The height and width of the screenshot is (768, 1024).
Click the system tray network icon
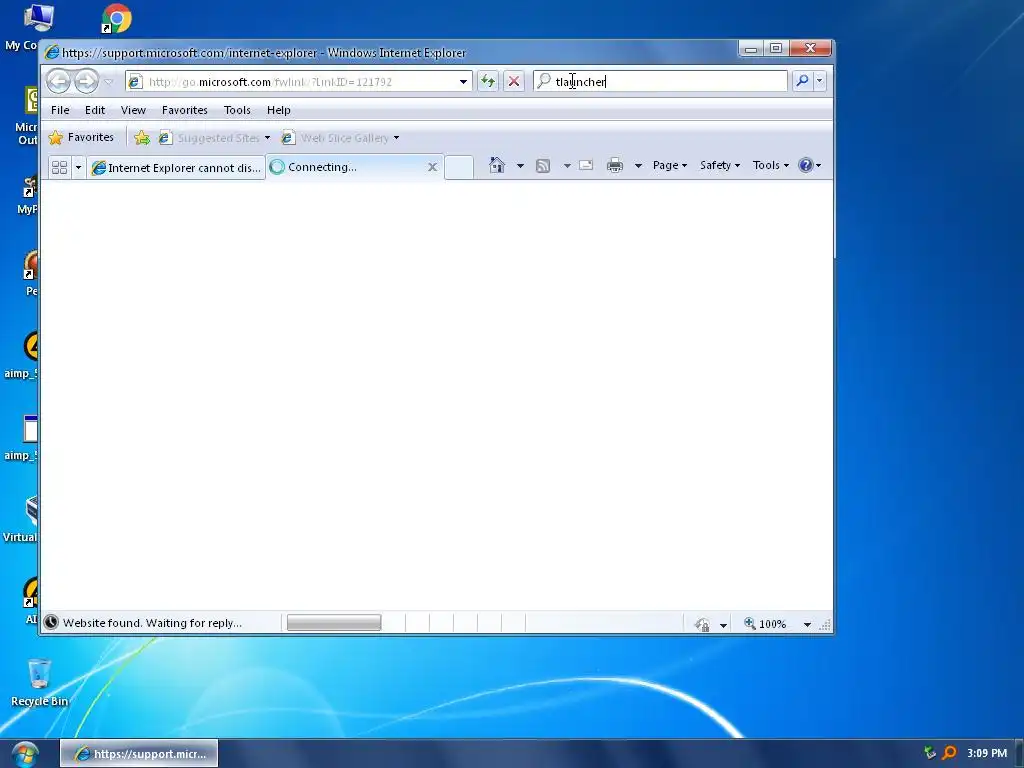point(929,753)
